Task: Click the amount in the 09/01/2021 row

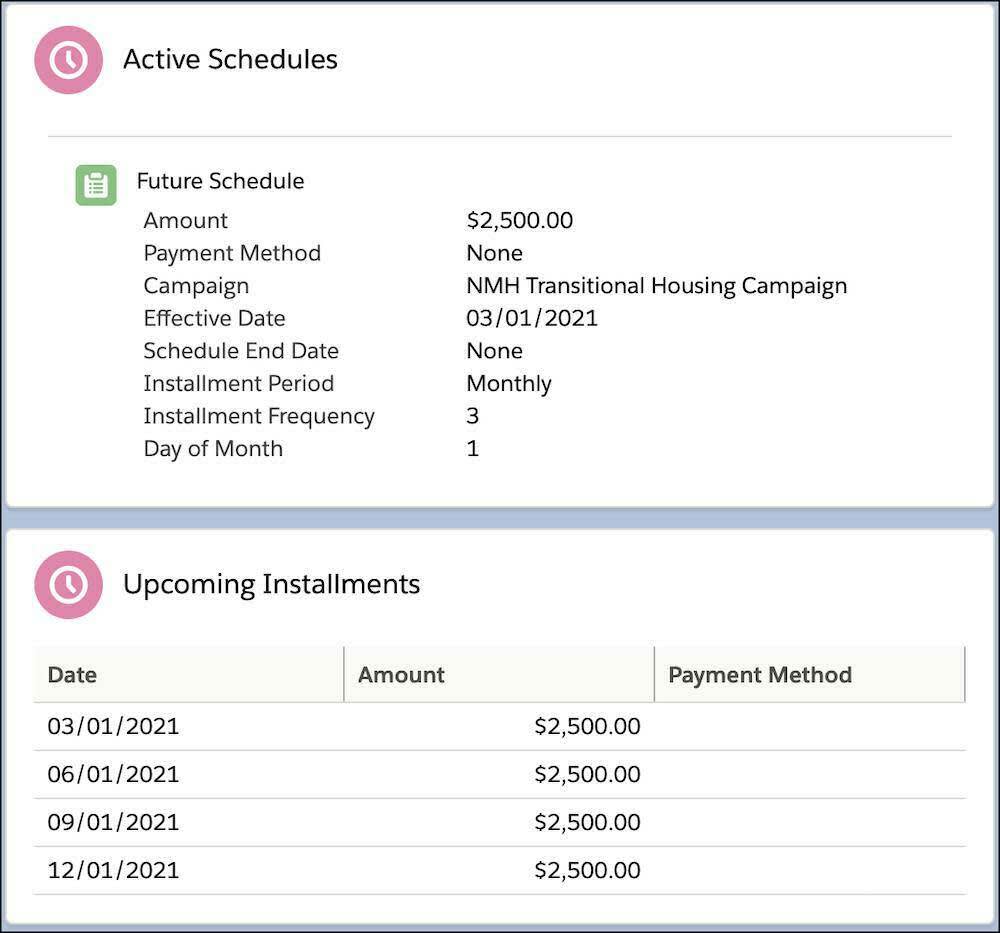Action: 587,822
